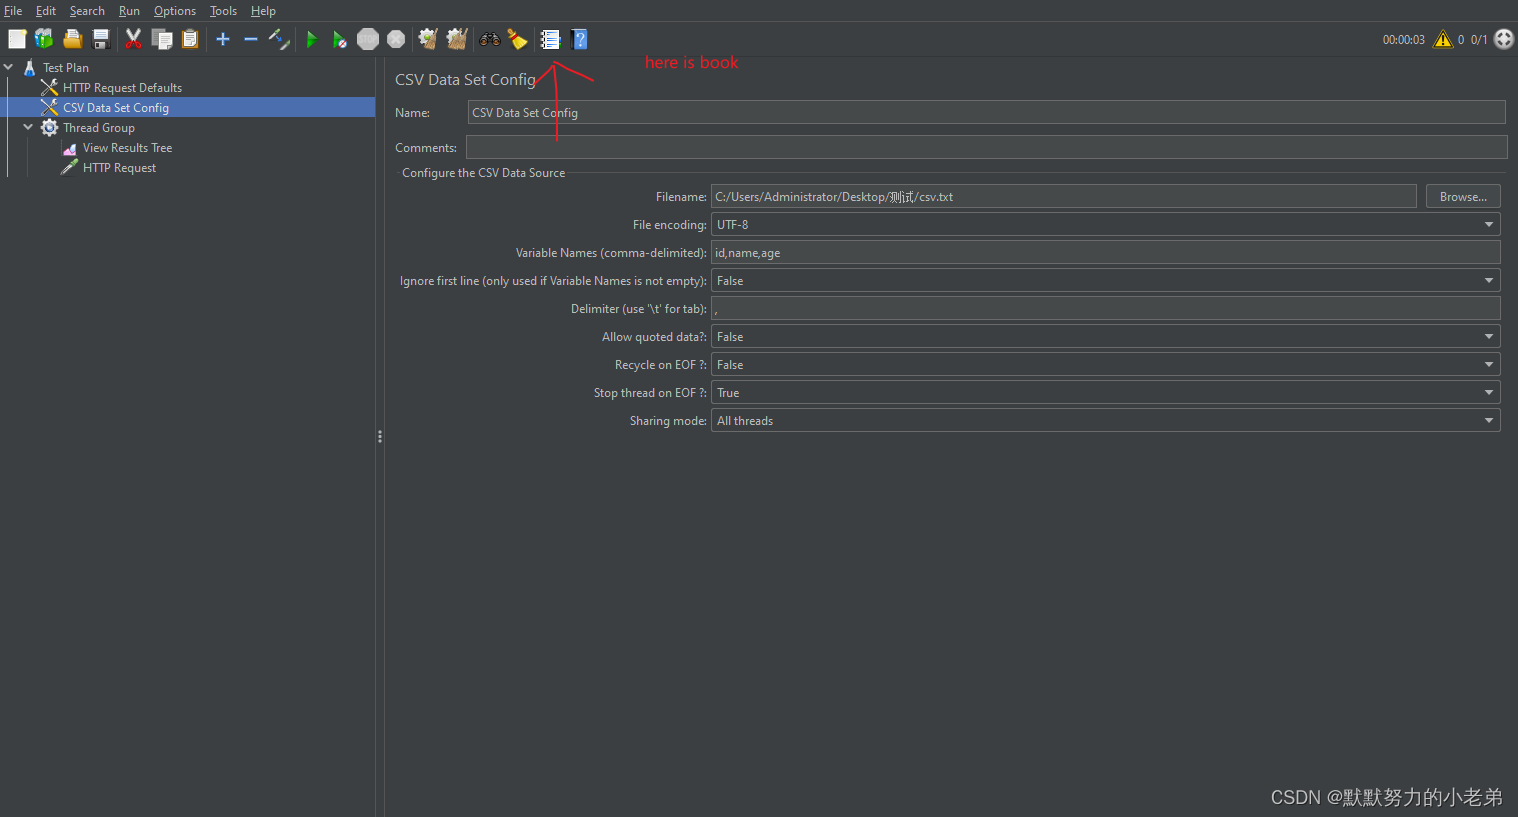Click the Copy icon
This screenshot has width=1518, height=817.
162,39
